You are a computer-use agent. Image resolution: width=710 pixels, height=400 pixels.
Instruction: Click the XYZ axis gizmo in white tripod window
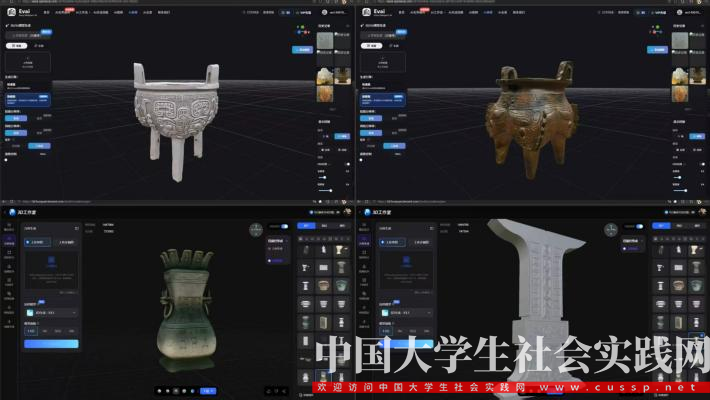click(x=303, y=31)
